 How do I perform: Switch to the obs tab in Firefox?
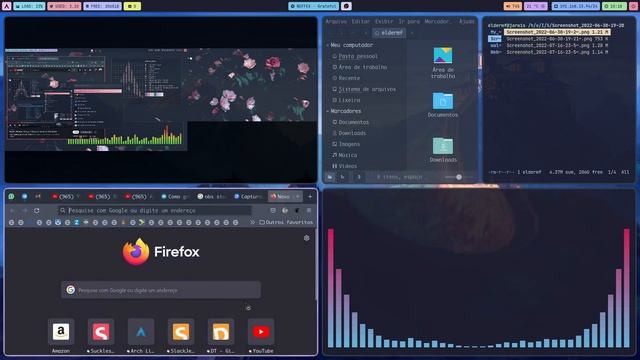click(x=211, y=196)
